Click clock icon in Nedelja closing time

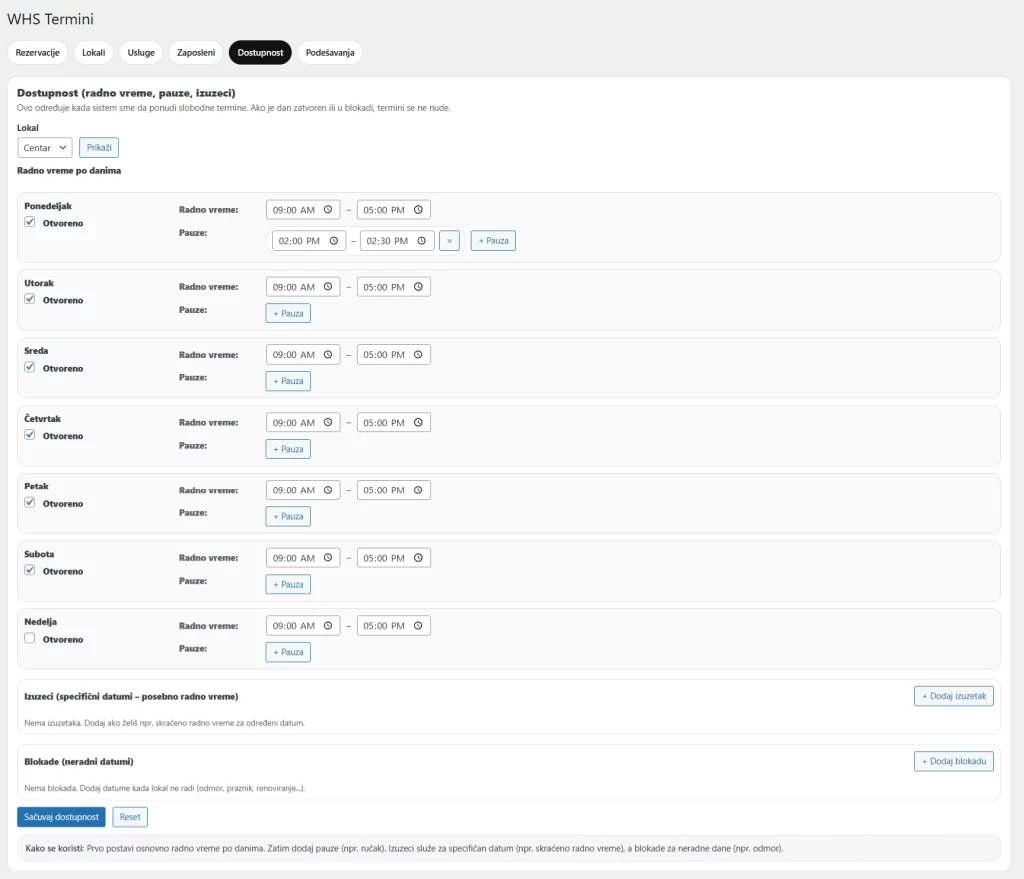418,626
